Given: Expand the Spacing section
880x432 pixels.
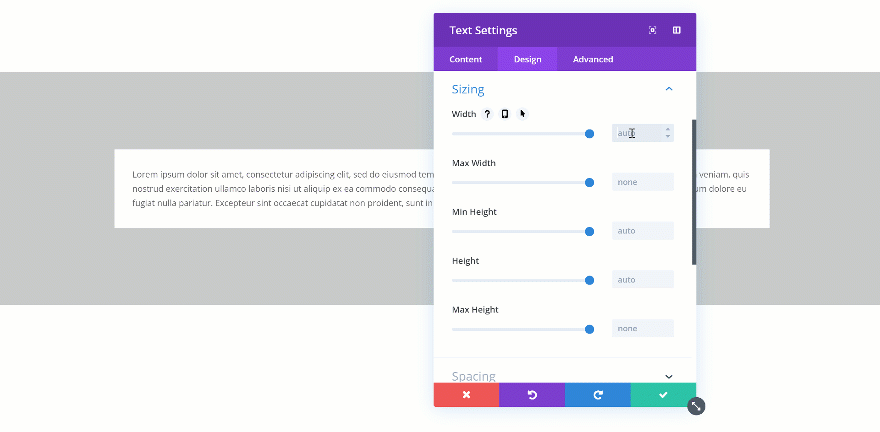Looking at the screenshot, I should click(669, 376).
